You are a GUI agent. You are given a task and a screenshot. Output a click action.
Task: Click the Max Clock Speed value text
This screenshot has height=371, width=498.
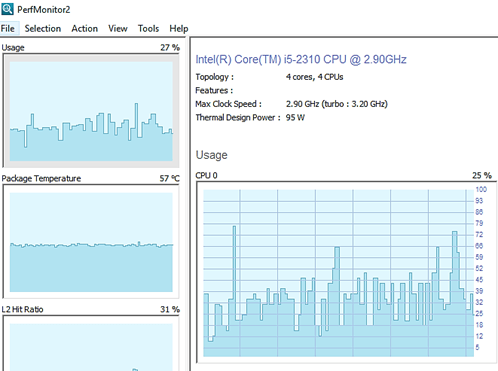337,104
